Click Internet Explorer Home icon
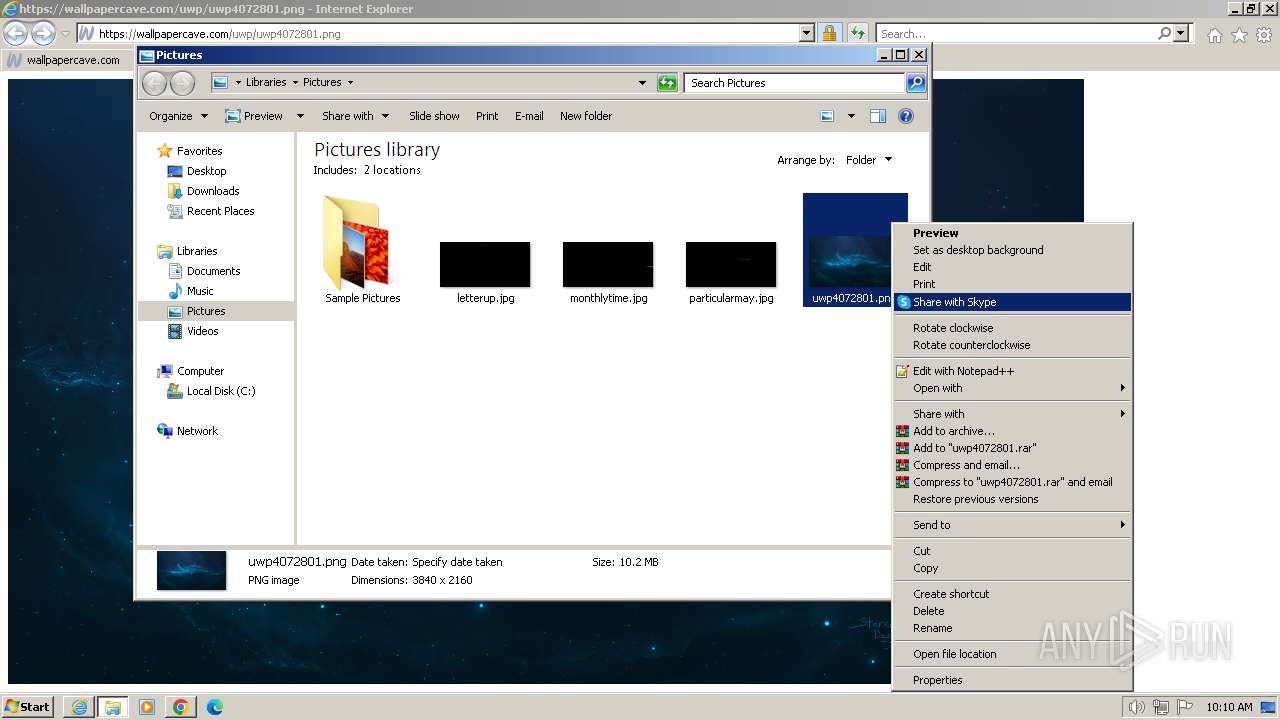This screenshot has height=720, width=1280. click(1214, 35)
